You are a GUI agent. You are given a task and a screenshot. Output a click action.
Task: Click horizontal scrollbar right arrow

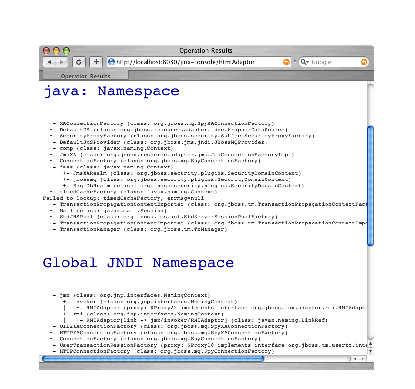click(362, 359)
